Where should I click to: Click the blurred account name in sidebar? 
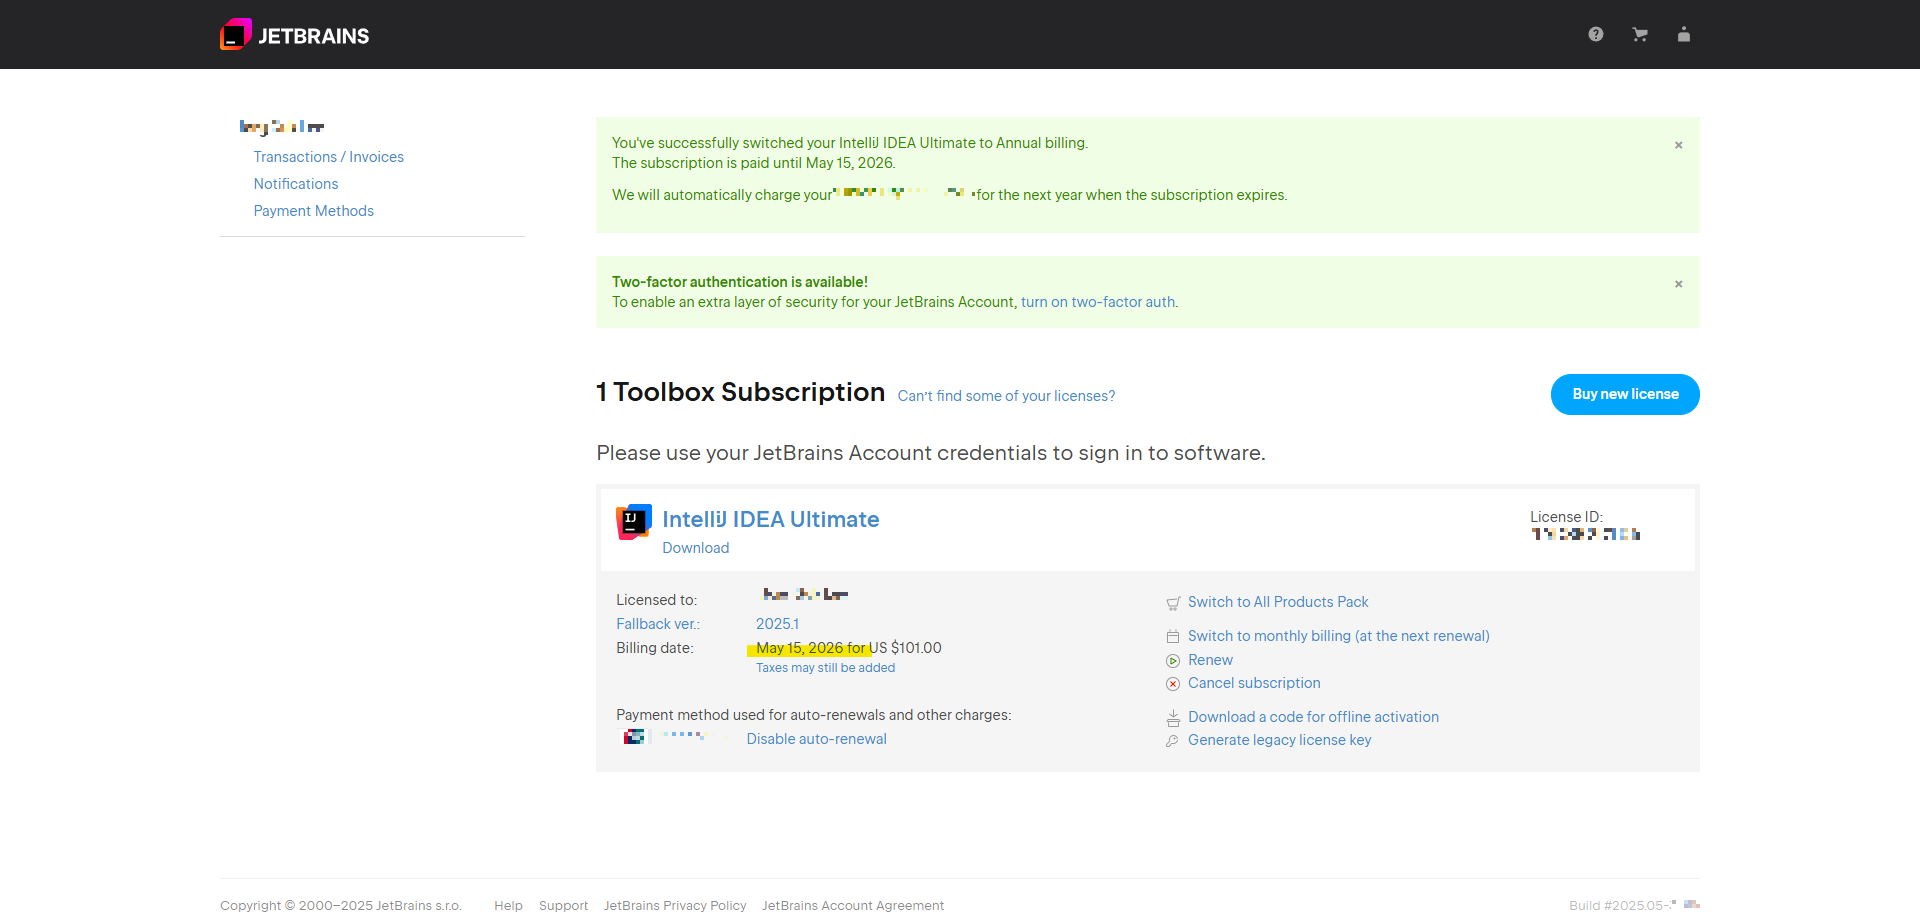click(x=282, y=127)
